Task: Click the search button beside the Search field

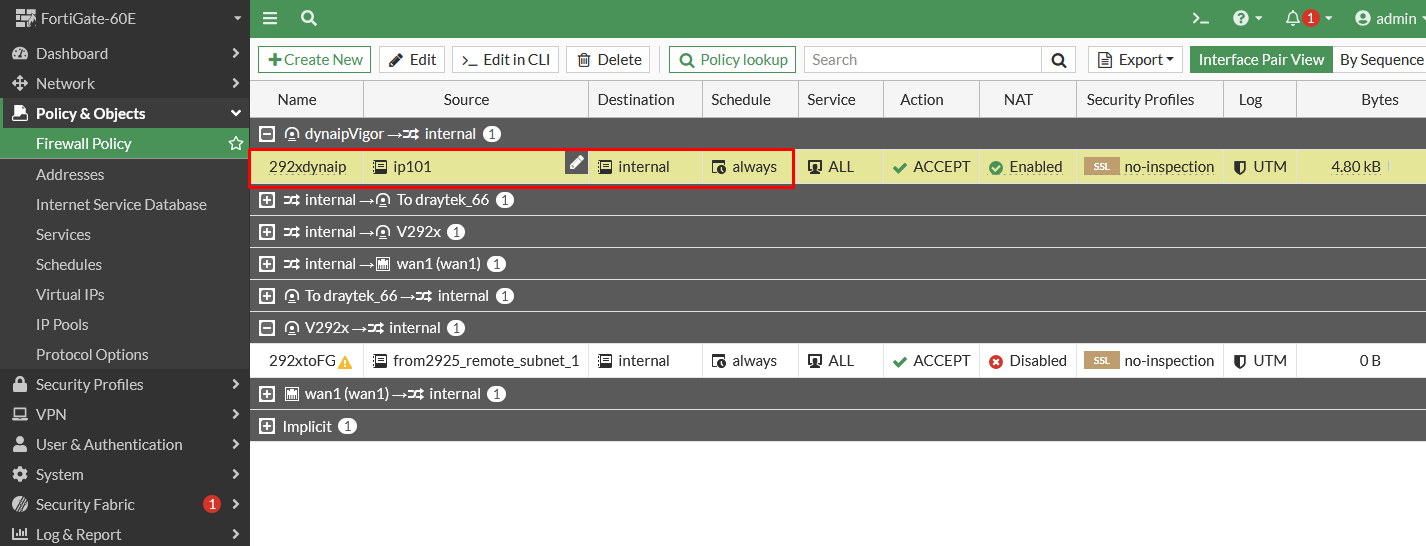Action: [1058, 60]
